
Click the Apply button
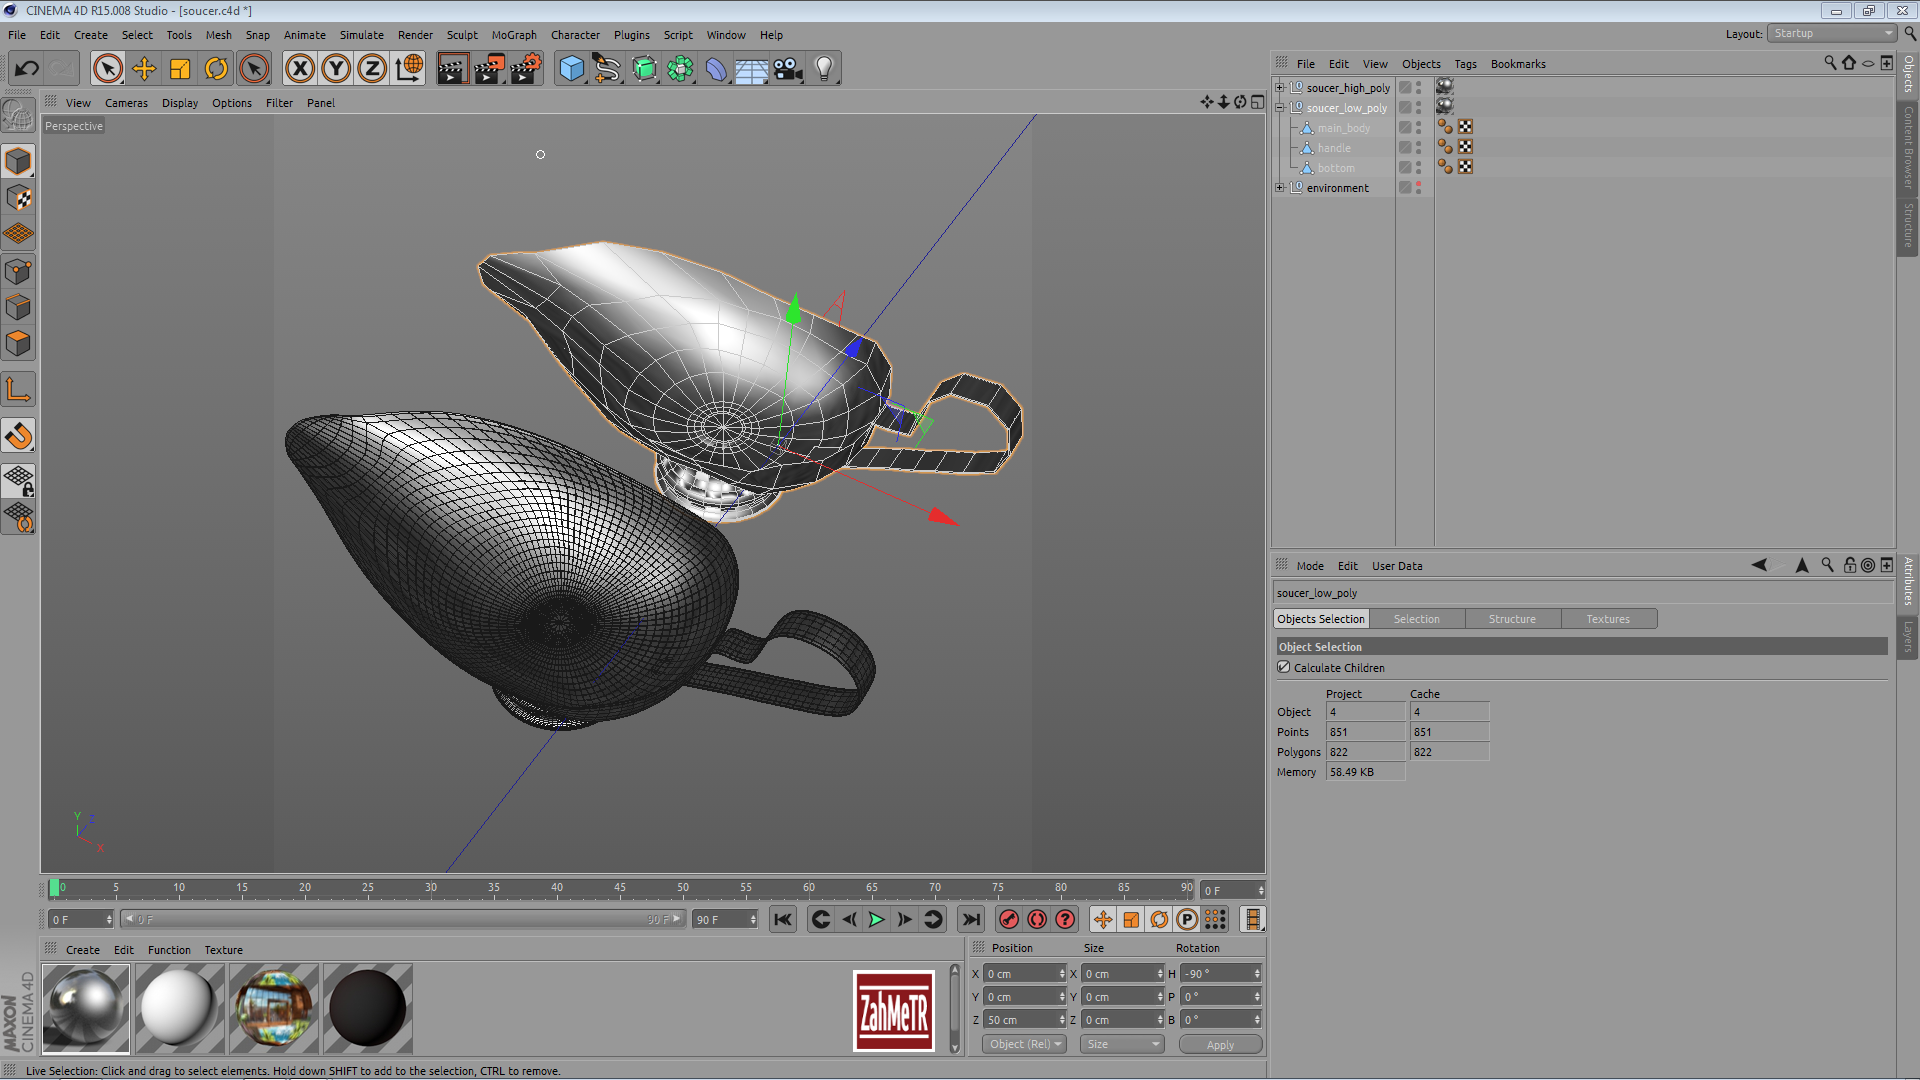pos(1220,1044)
